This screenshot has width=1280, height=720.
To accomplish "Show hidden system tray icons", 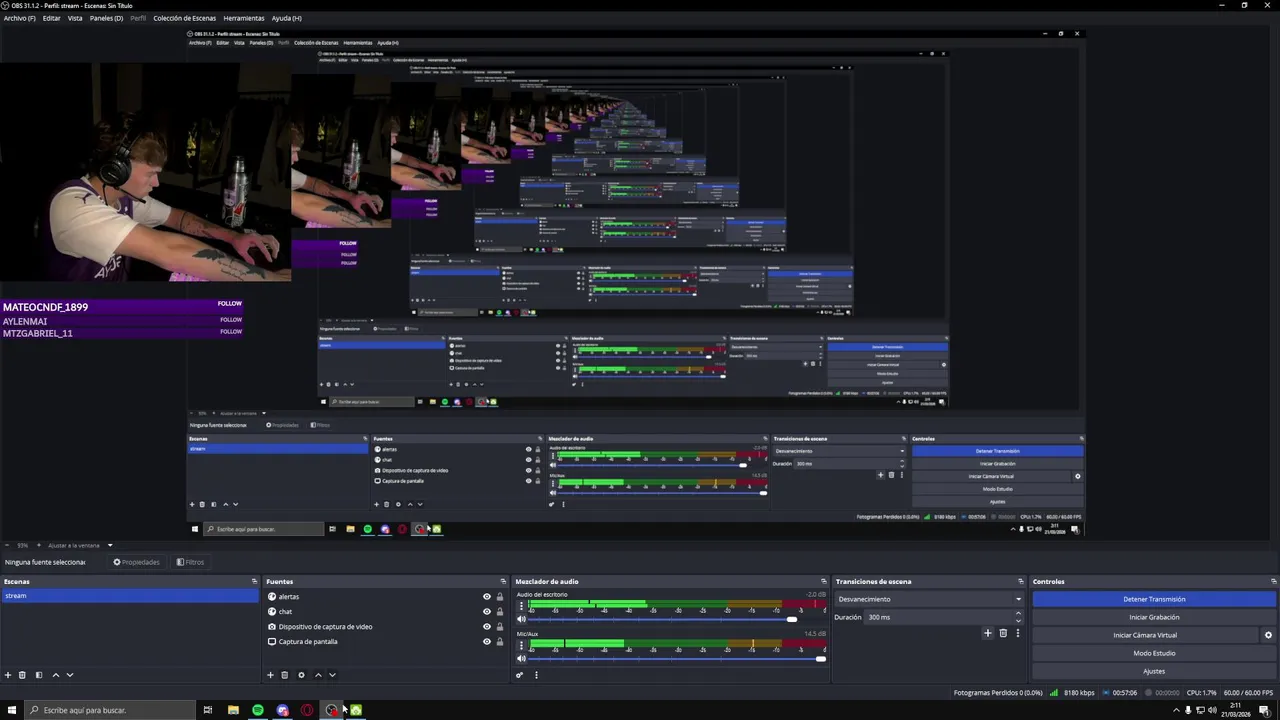I will [x=1176, y=710].
